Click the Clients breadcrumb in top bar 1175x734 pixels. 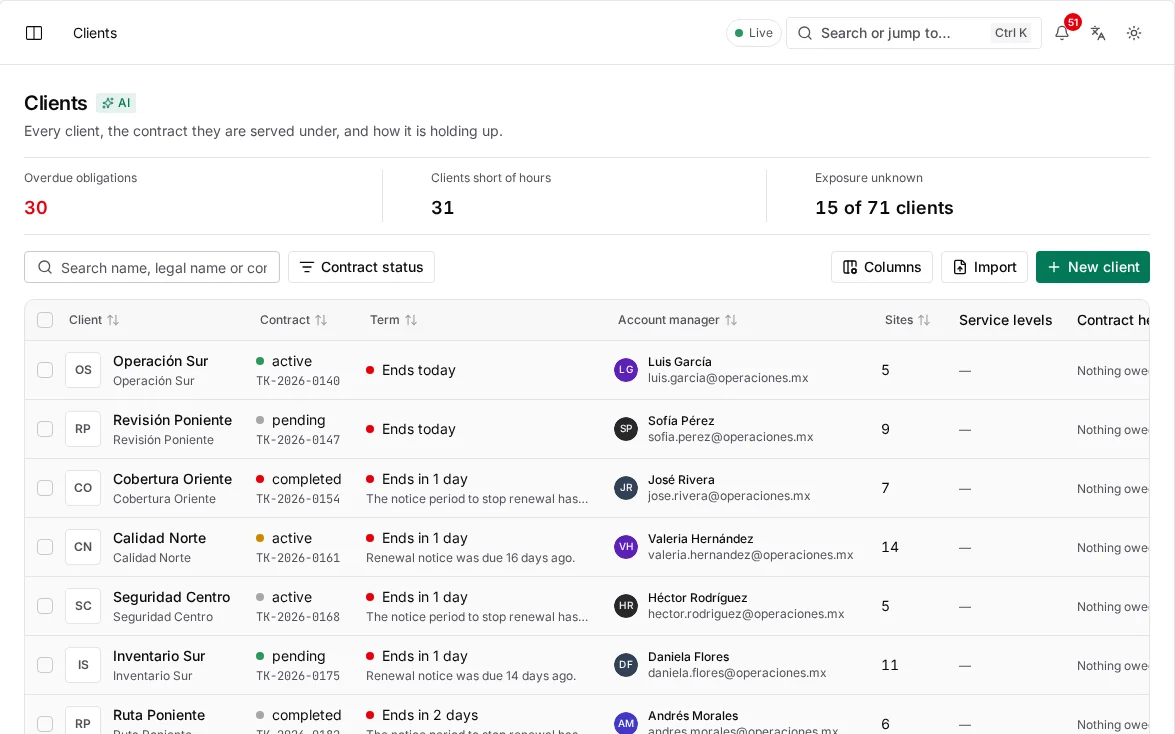tap(95, 33)
